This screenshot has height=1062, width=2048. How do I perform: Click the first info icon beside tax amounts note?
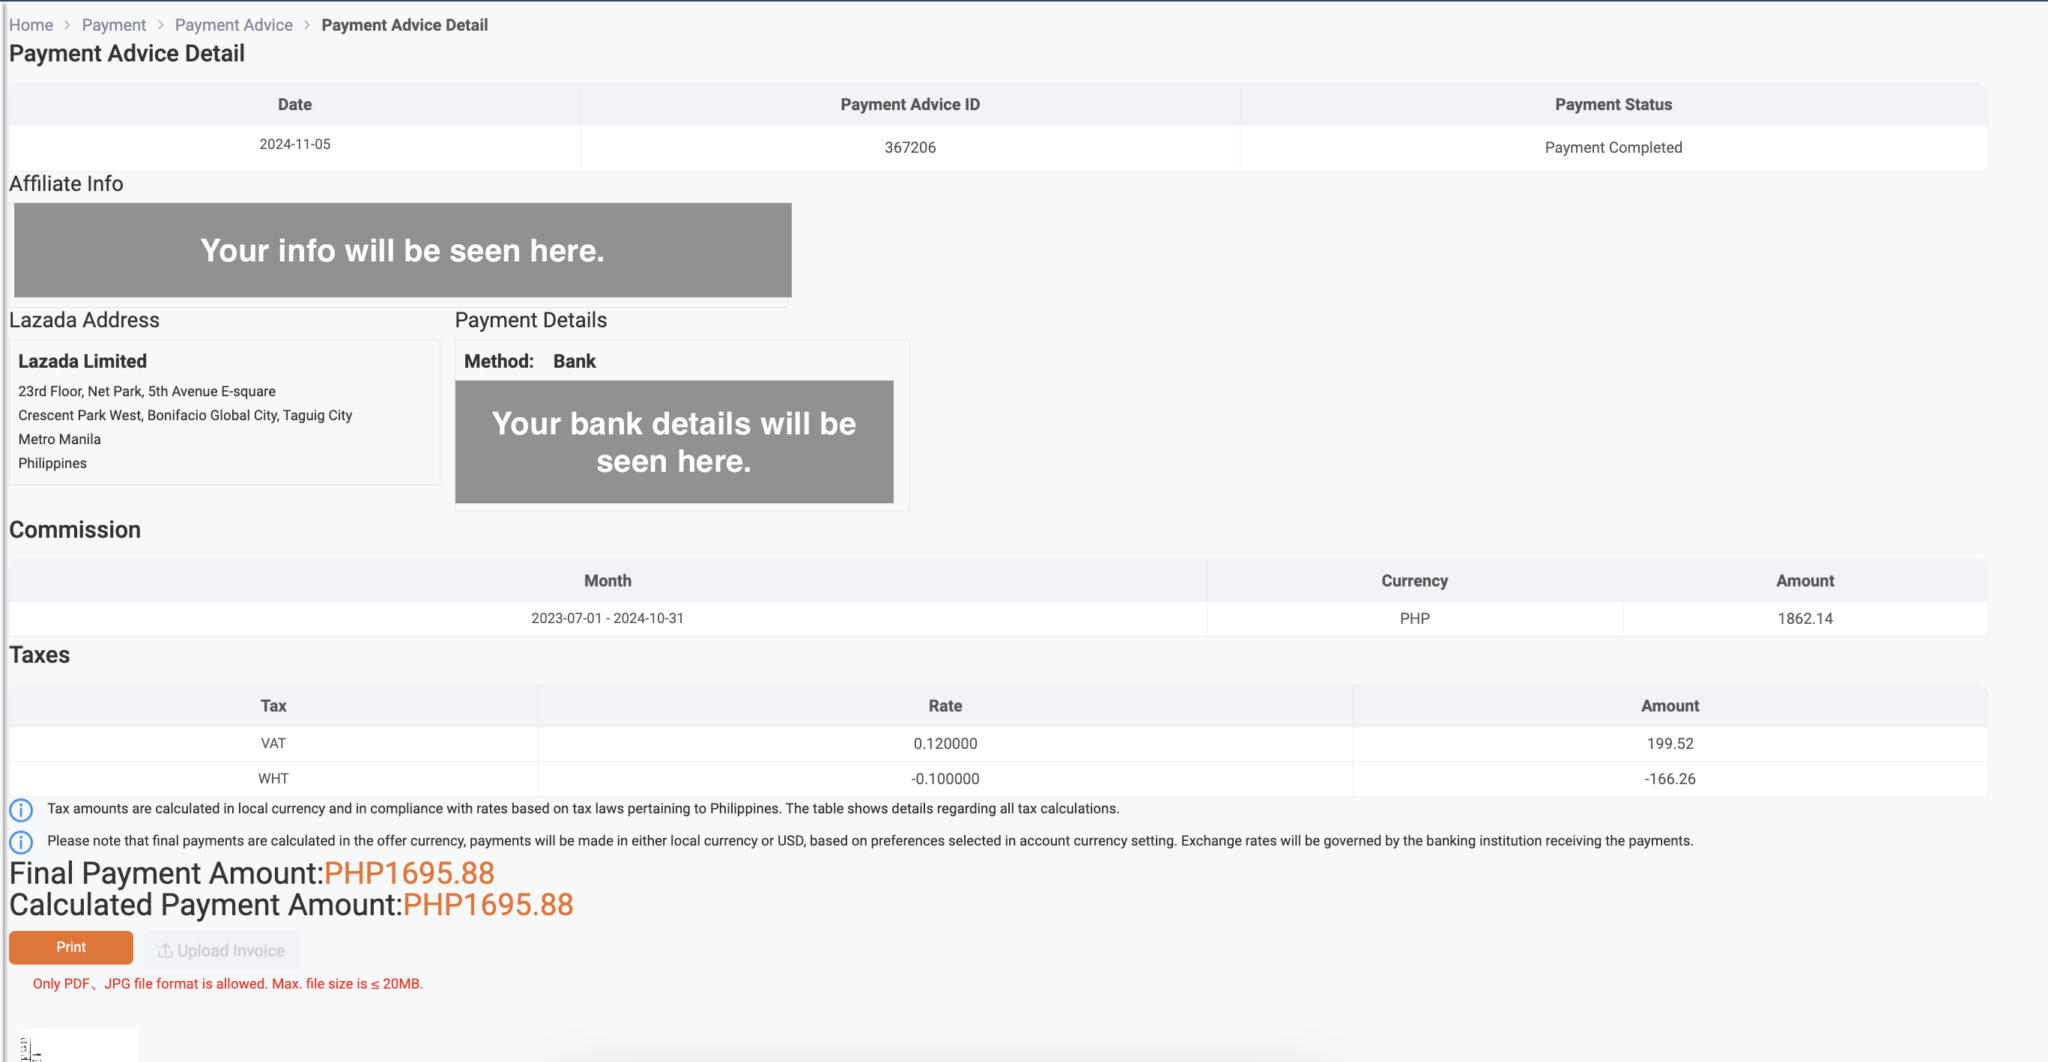20,810
